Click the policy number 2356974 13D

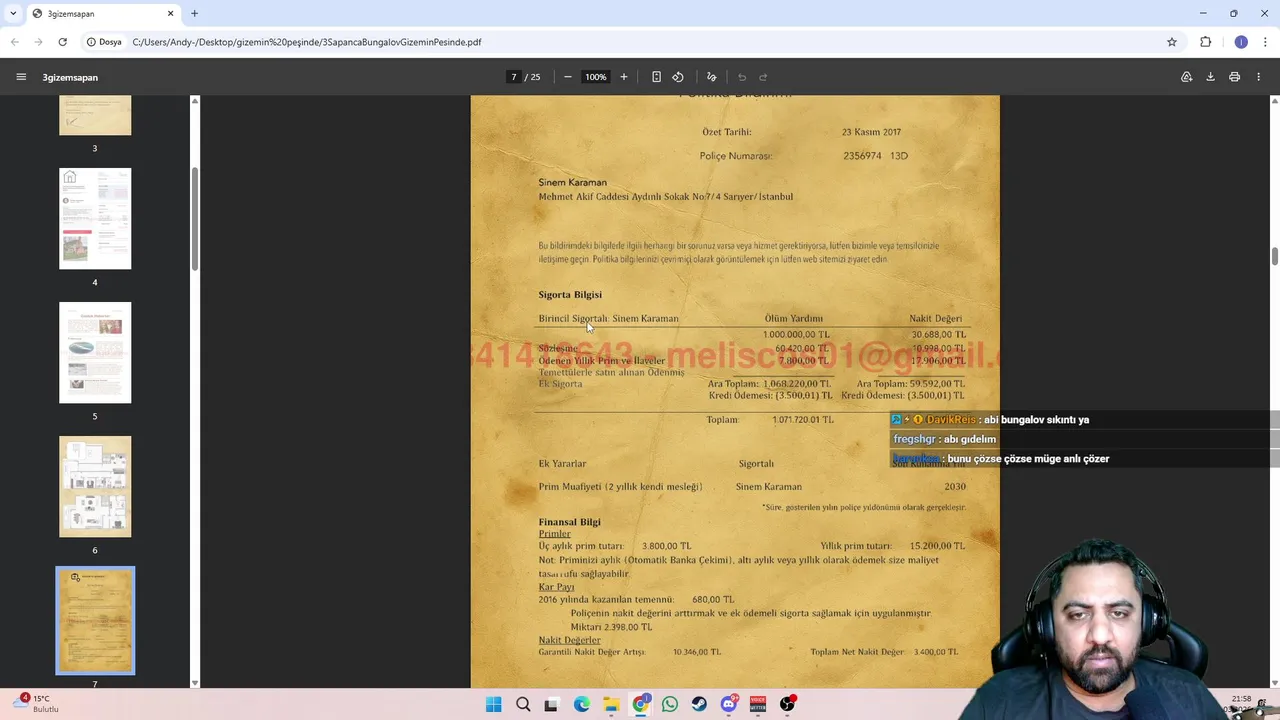point(876,156)
